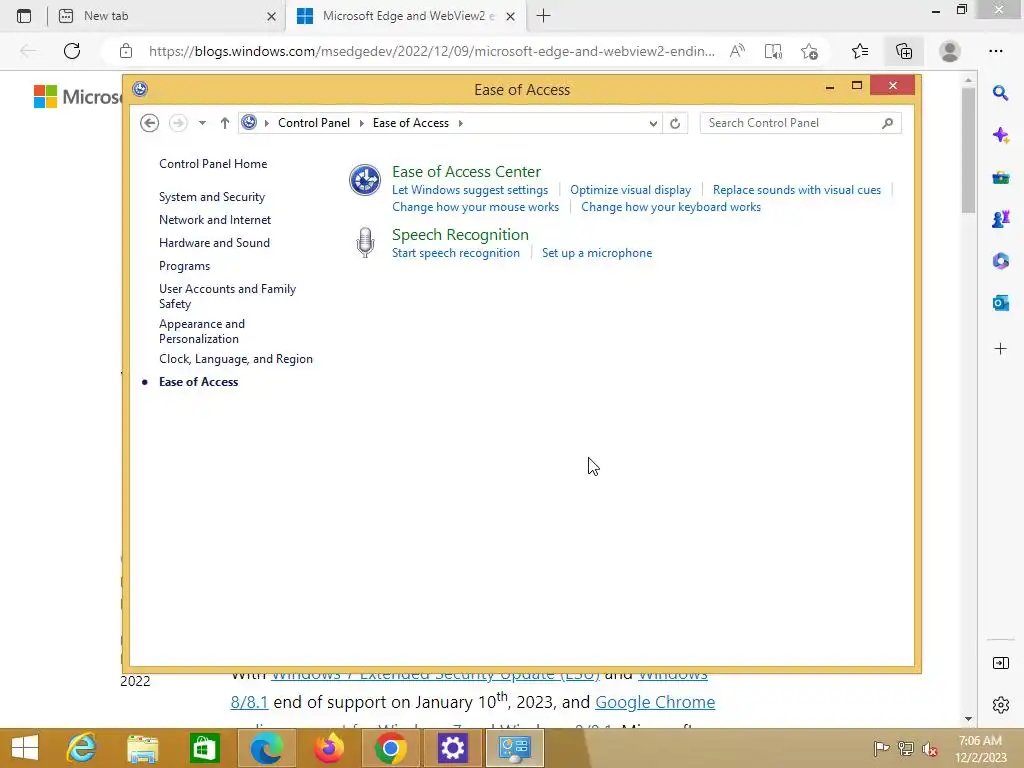Screen dimensions: 1024x768
Task: Open a new Edge tab with plus button
Action: click(x=543, y=16)
